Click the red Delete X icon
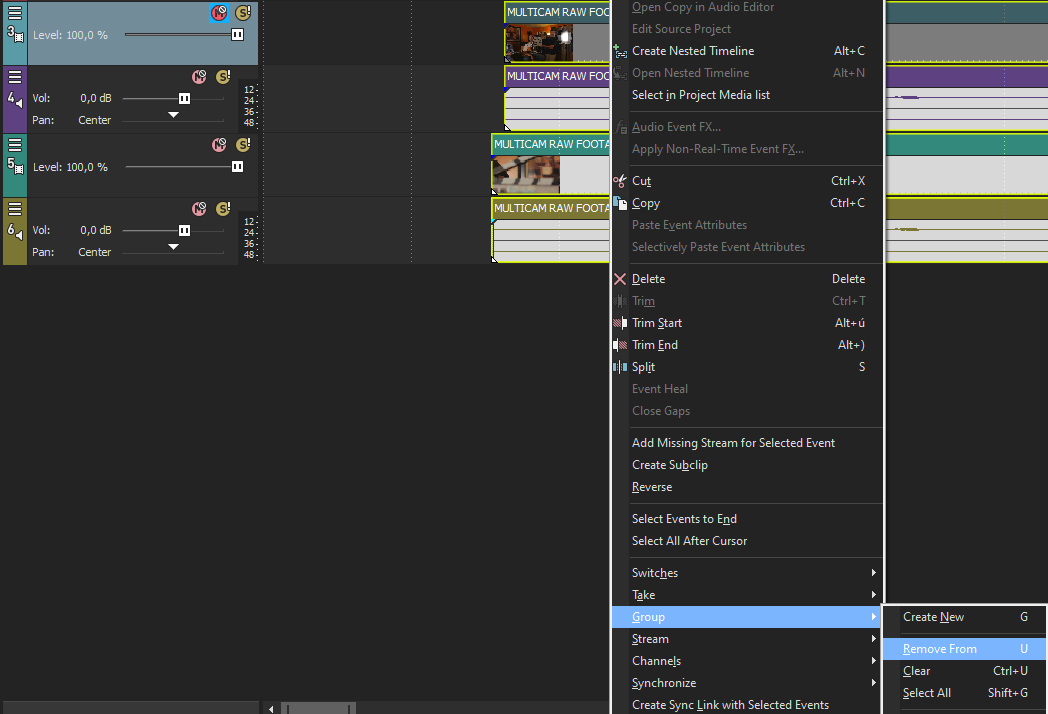The image size is (1048, 714). click(620, 279)
